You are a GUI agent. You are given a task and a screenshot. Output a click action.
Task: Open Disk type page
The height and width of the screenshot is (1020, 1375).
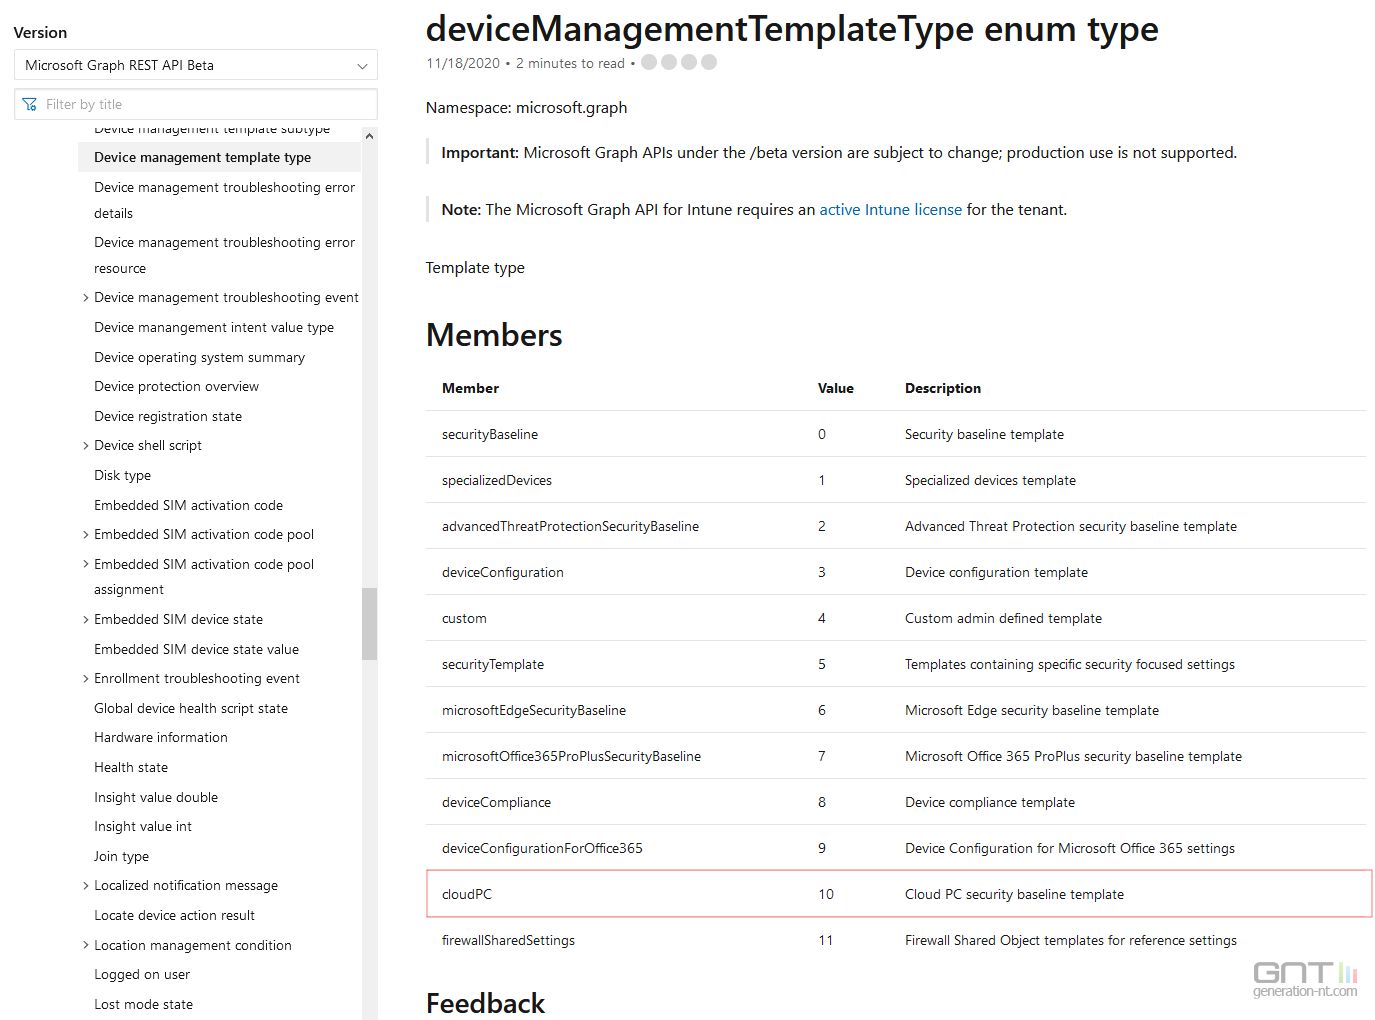pyautogui.click(x=122, y=475)
